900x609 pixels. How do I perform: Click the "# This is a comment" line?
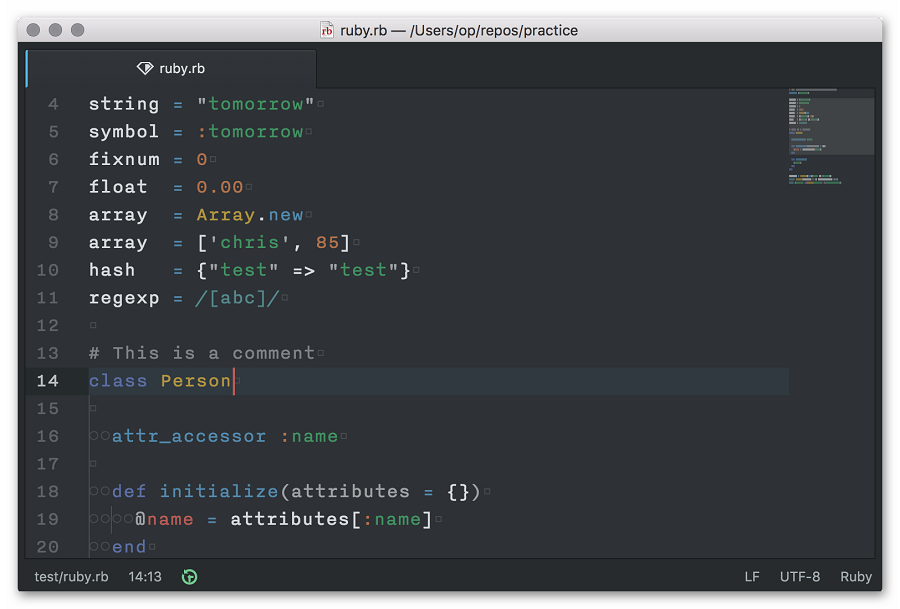202,353
